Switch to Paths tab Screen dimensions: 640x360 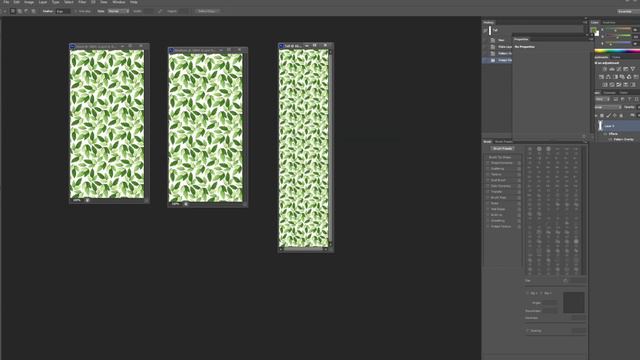pos(624,93)
